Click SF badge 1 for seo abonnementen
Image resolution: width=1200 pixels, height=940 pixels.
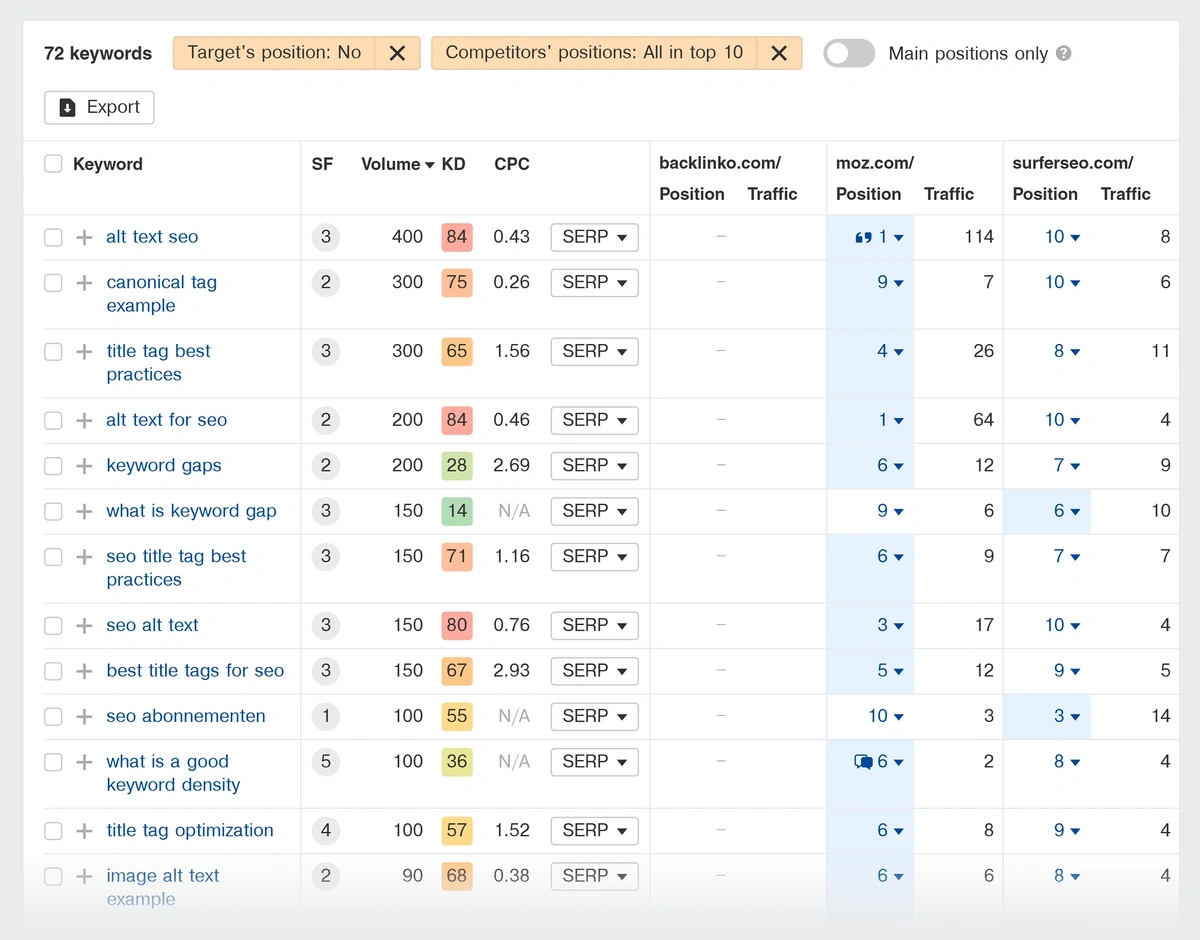[x=325, y=716]
